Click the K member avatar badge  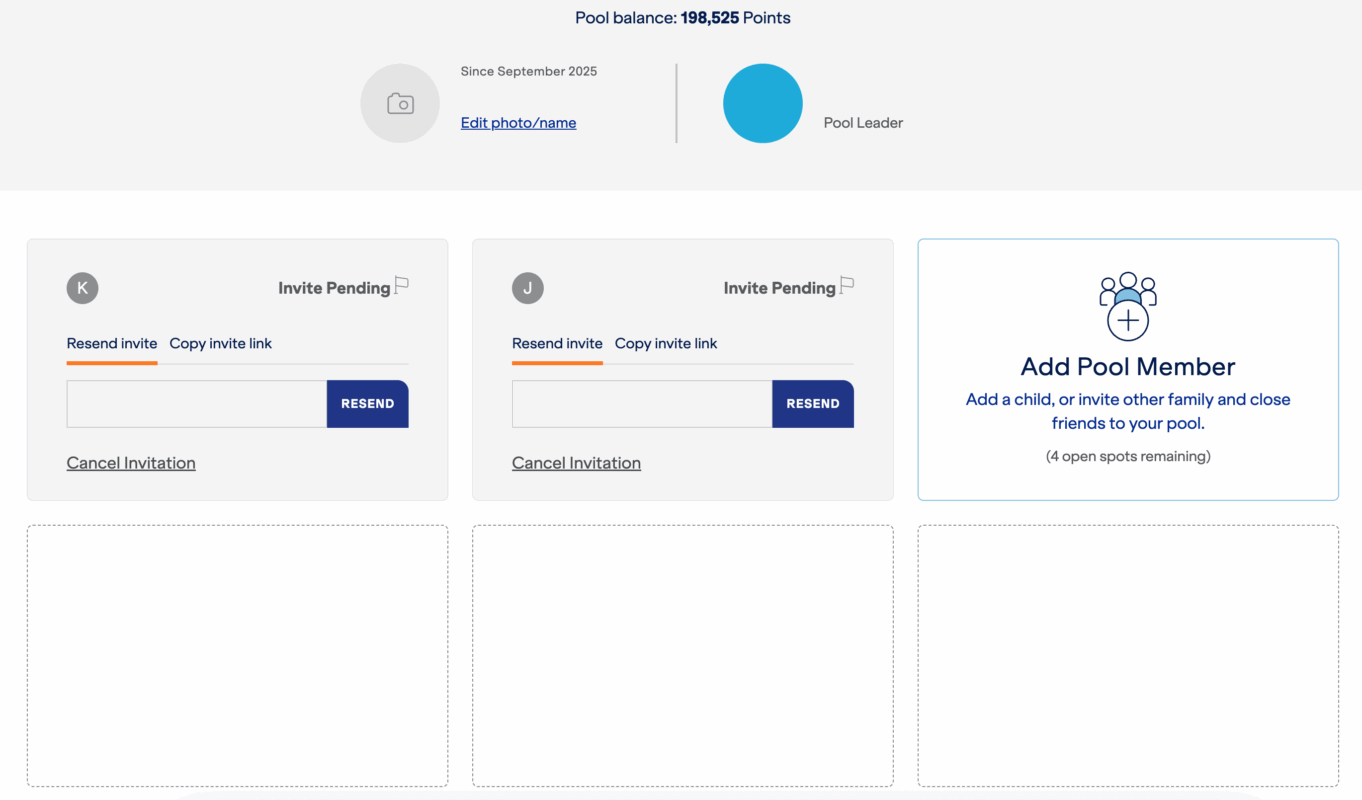(82, 288)
